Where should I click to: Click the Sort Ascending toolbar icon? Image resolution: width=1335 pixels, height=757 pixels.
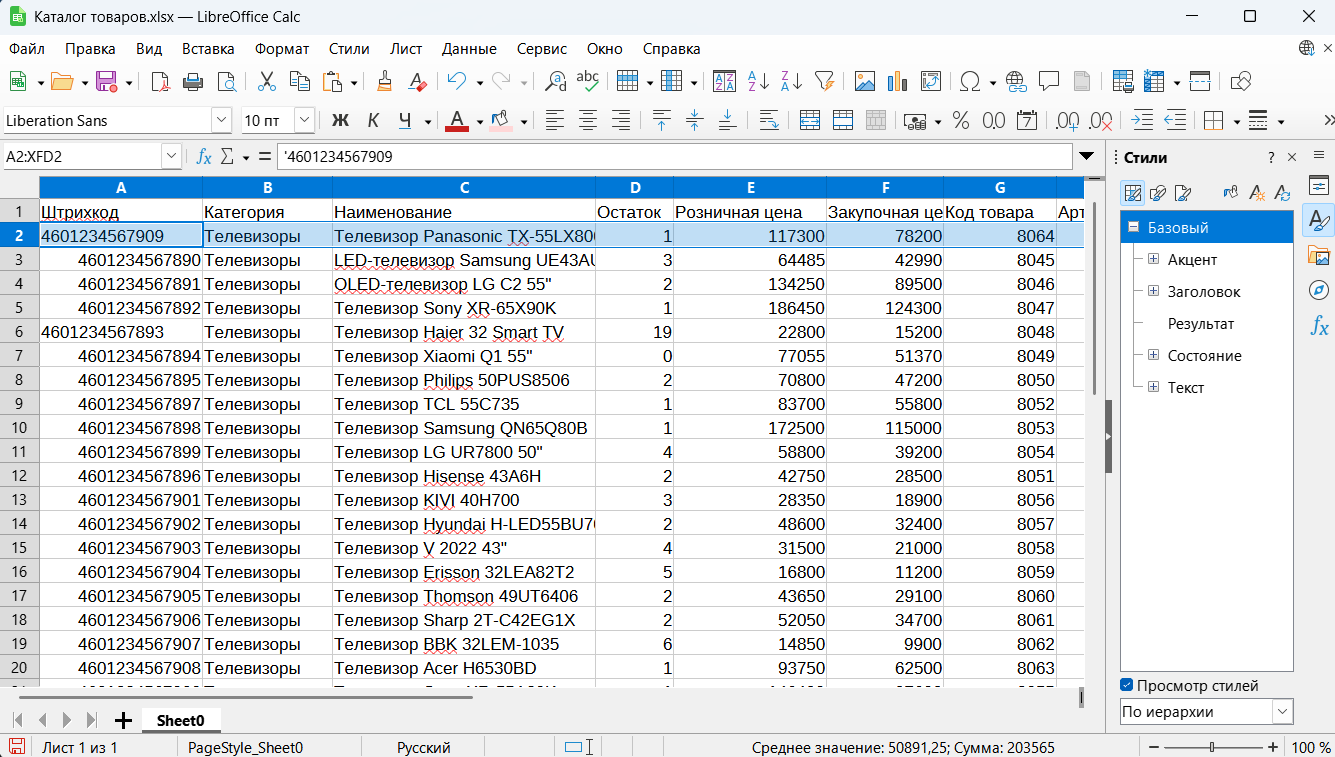[x=759, y=82]
